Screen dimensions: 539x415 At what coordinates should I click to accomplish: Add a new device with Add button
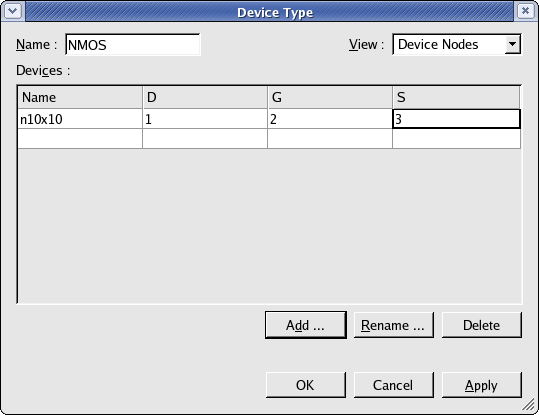point(306,325)
